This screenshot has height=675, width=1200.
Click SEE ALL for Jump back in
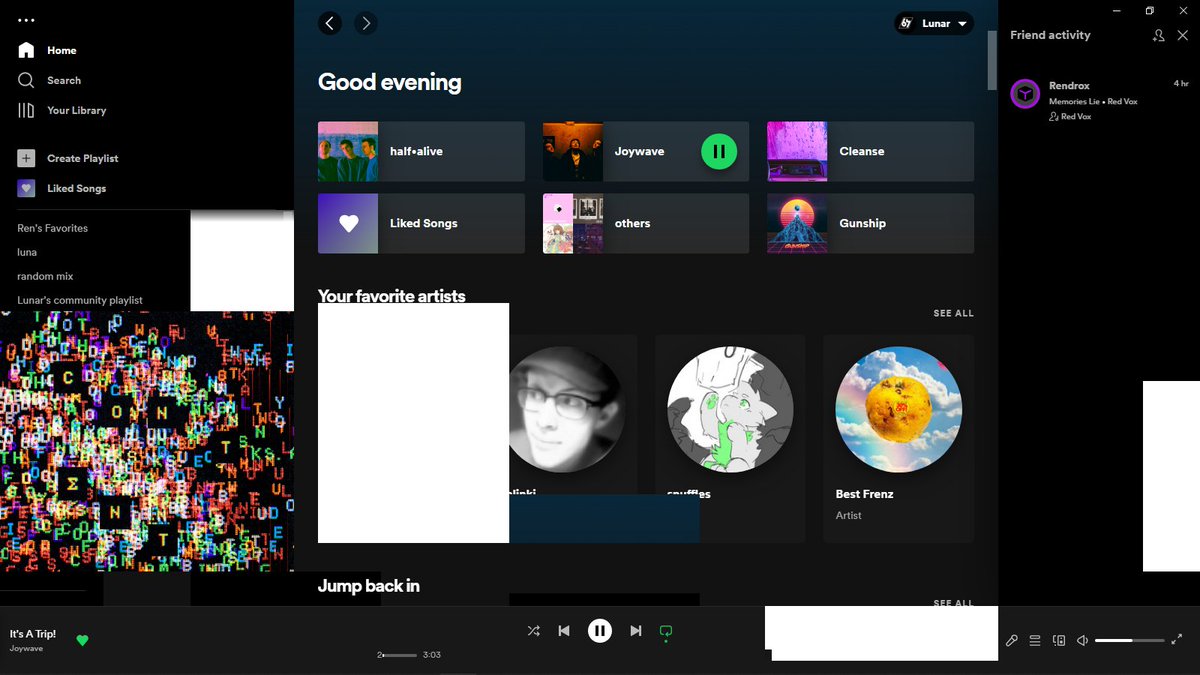coord(953,603)
